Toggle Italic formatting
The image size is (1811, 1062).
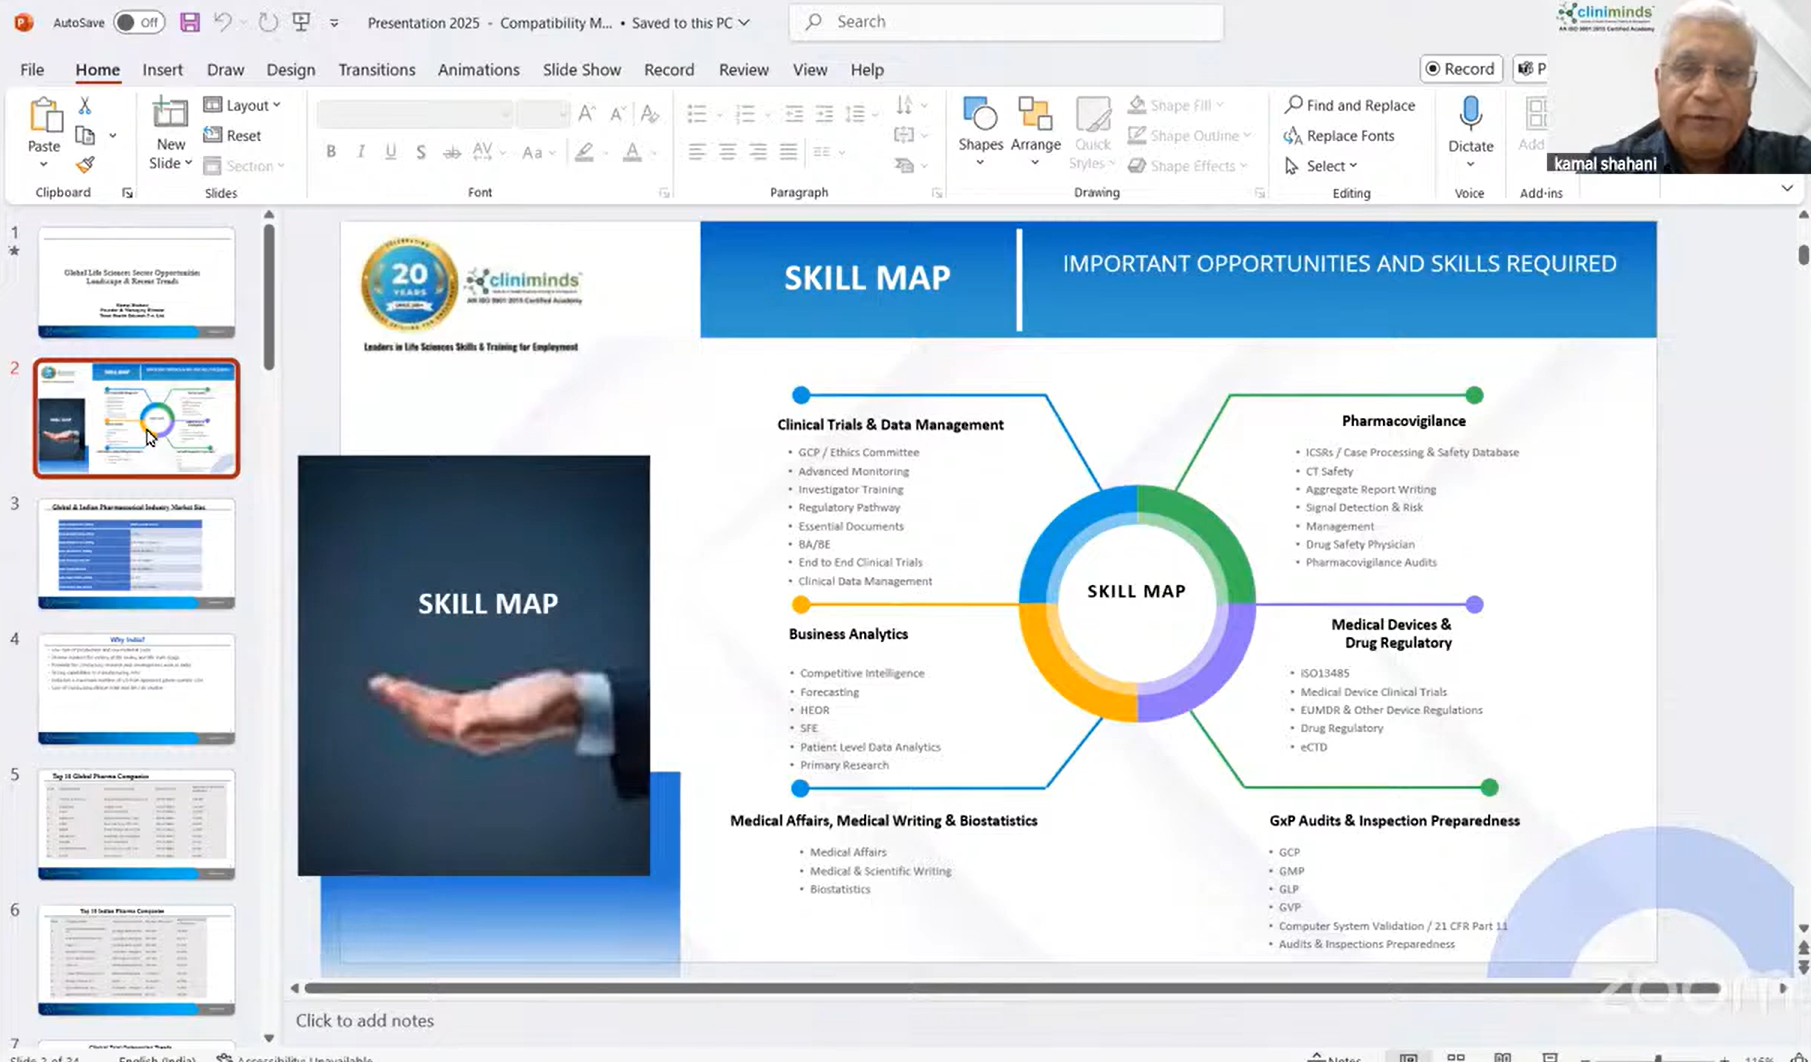(x=361, y=152)
